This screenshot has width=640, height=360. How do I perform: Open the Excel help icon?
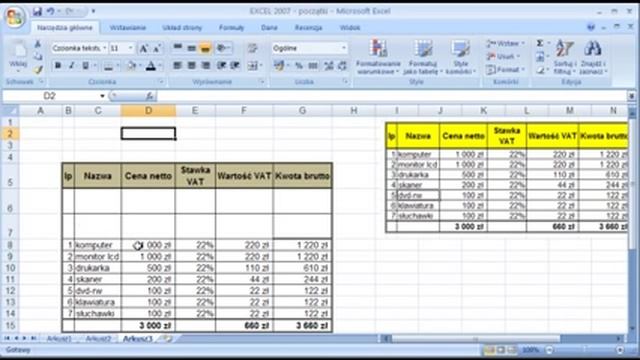(x=591, y=27)
